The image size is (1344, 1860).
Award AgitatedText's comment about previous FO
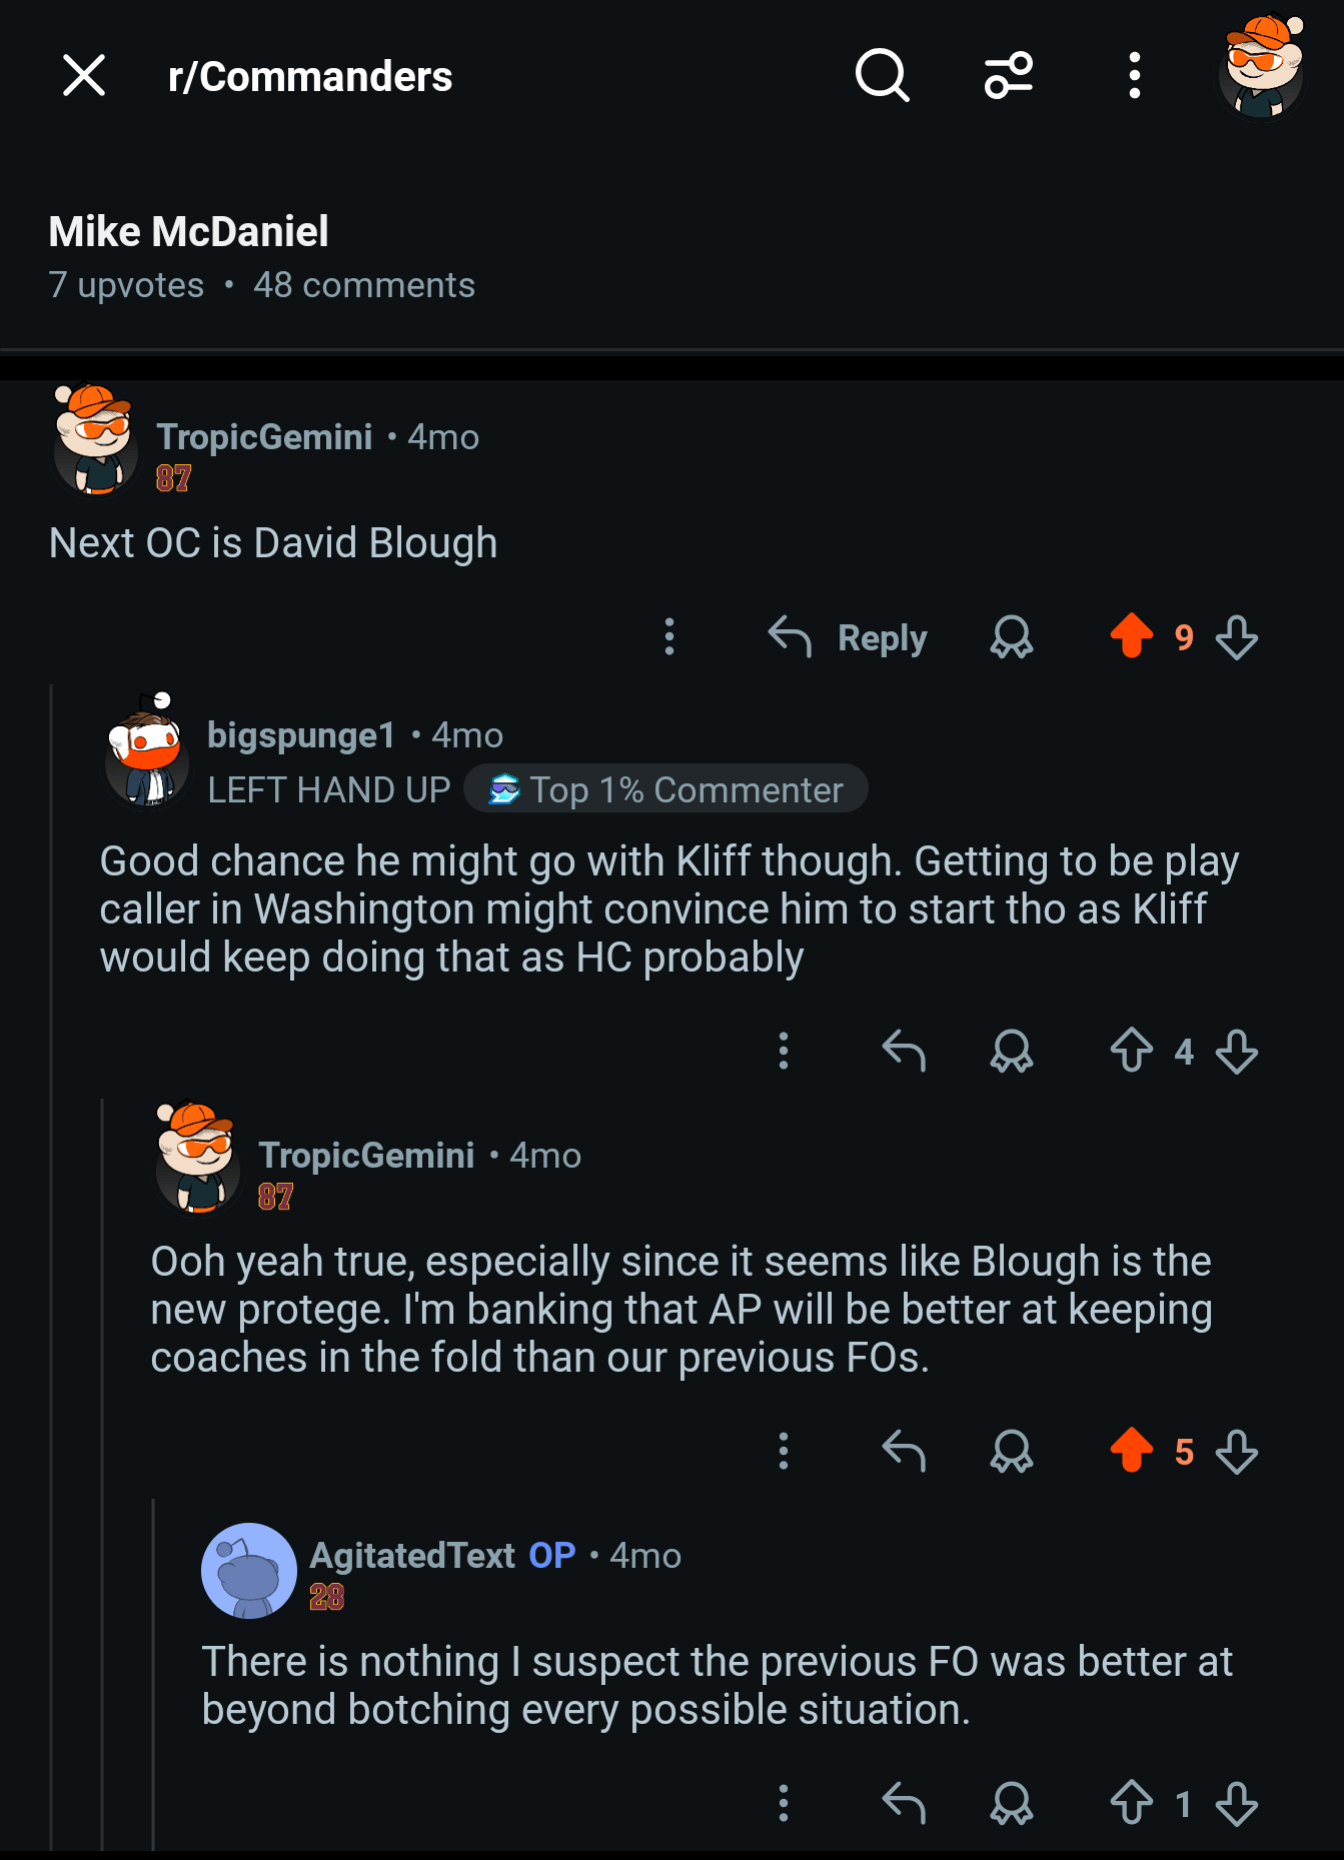pos(1011,1803)
